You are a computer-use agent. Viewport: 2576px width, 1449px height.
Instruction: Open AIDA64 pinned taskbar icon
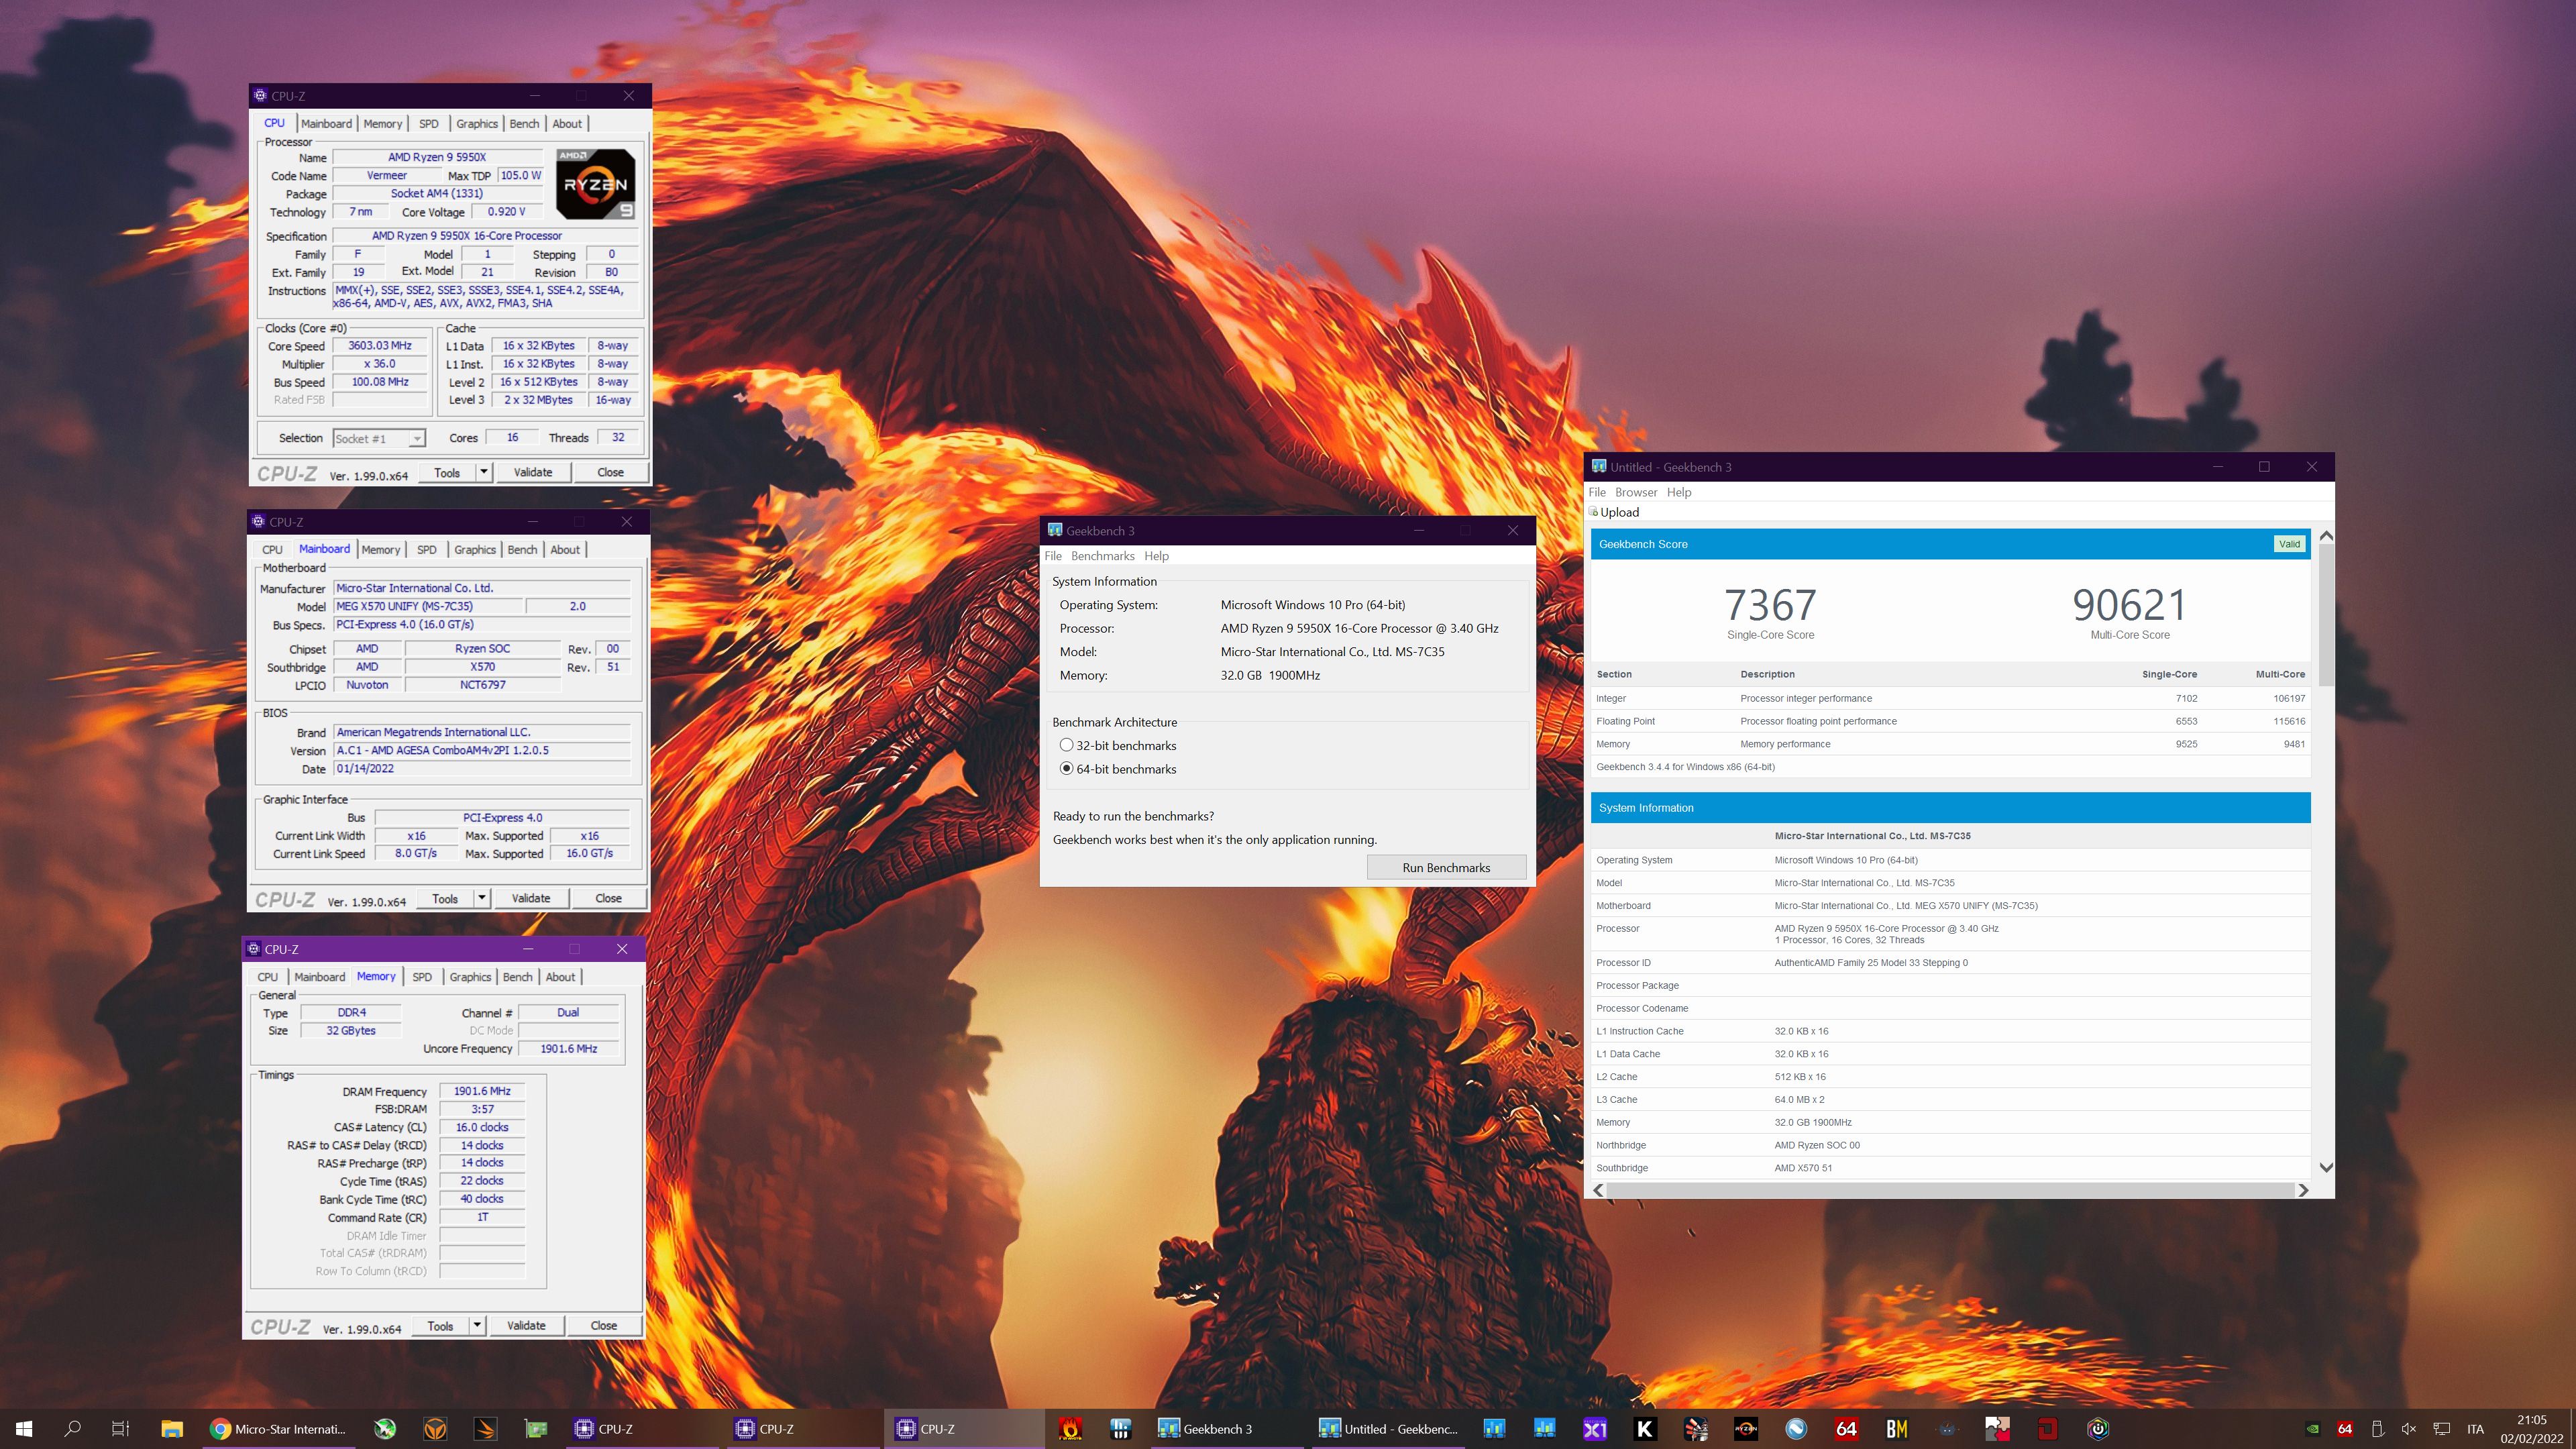(1847, 1429)
